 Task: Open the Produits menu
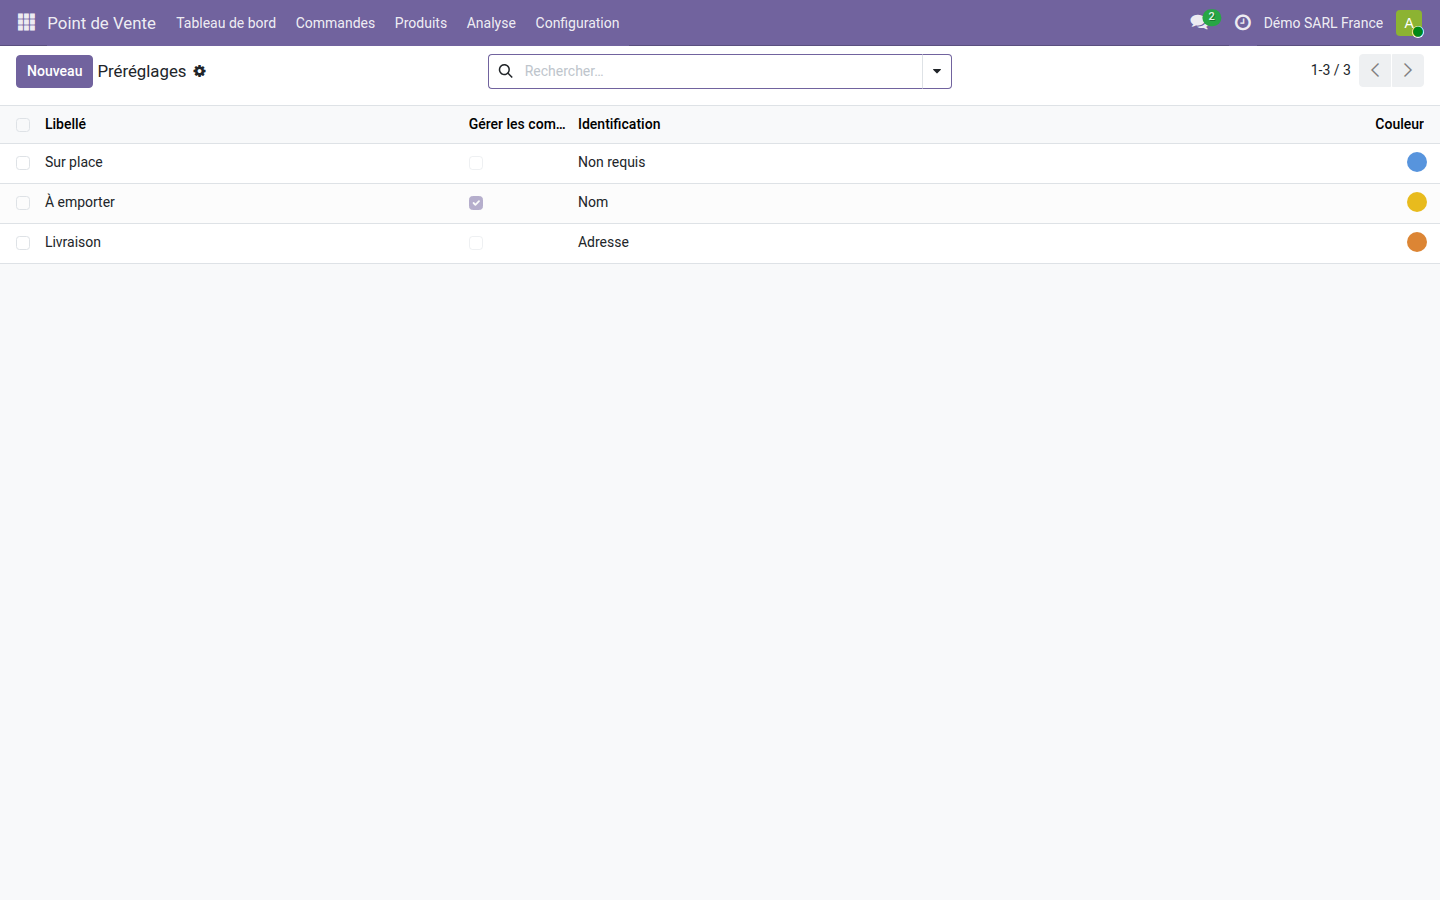coord(421,23)
